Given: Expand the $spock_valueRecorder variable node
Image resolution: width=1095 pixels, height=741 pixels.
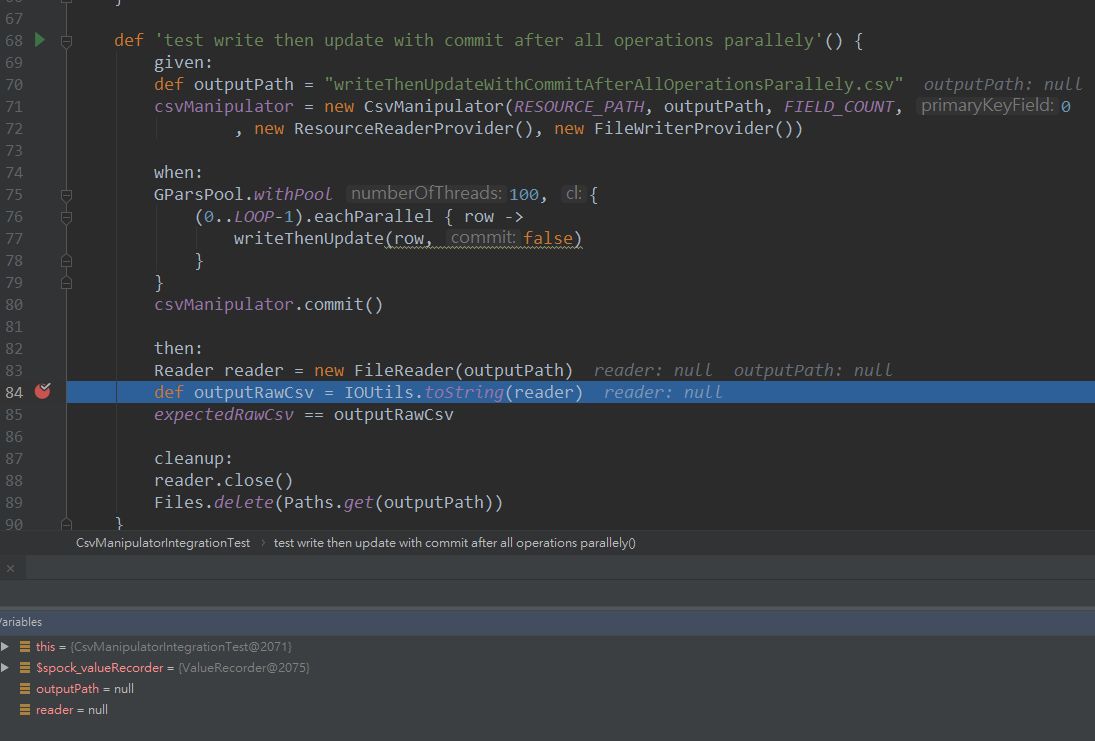Looking at the screenshot, I should 5,668.
